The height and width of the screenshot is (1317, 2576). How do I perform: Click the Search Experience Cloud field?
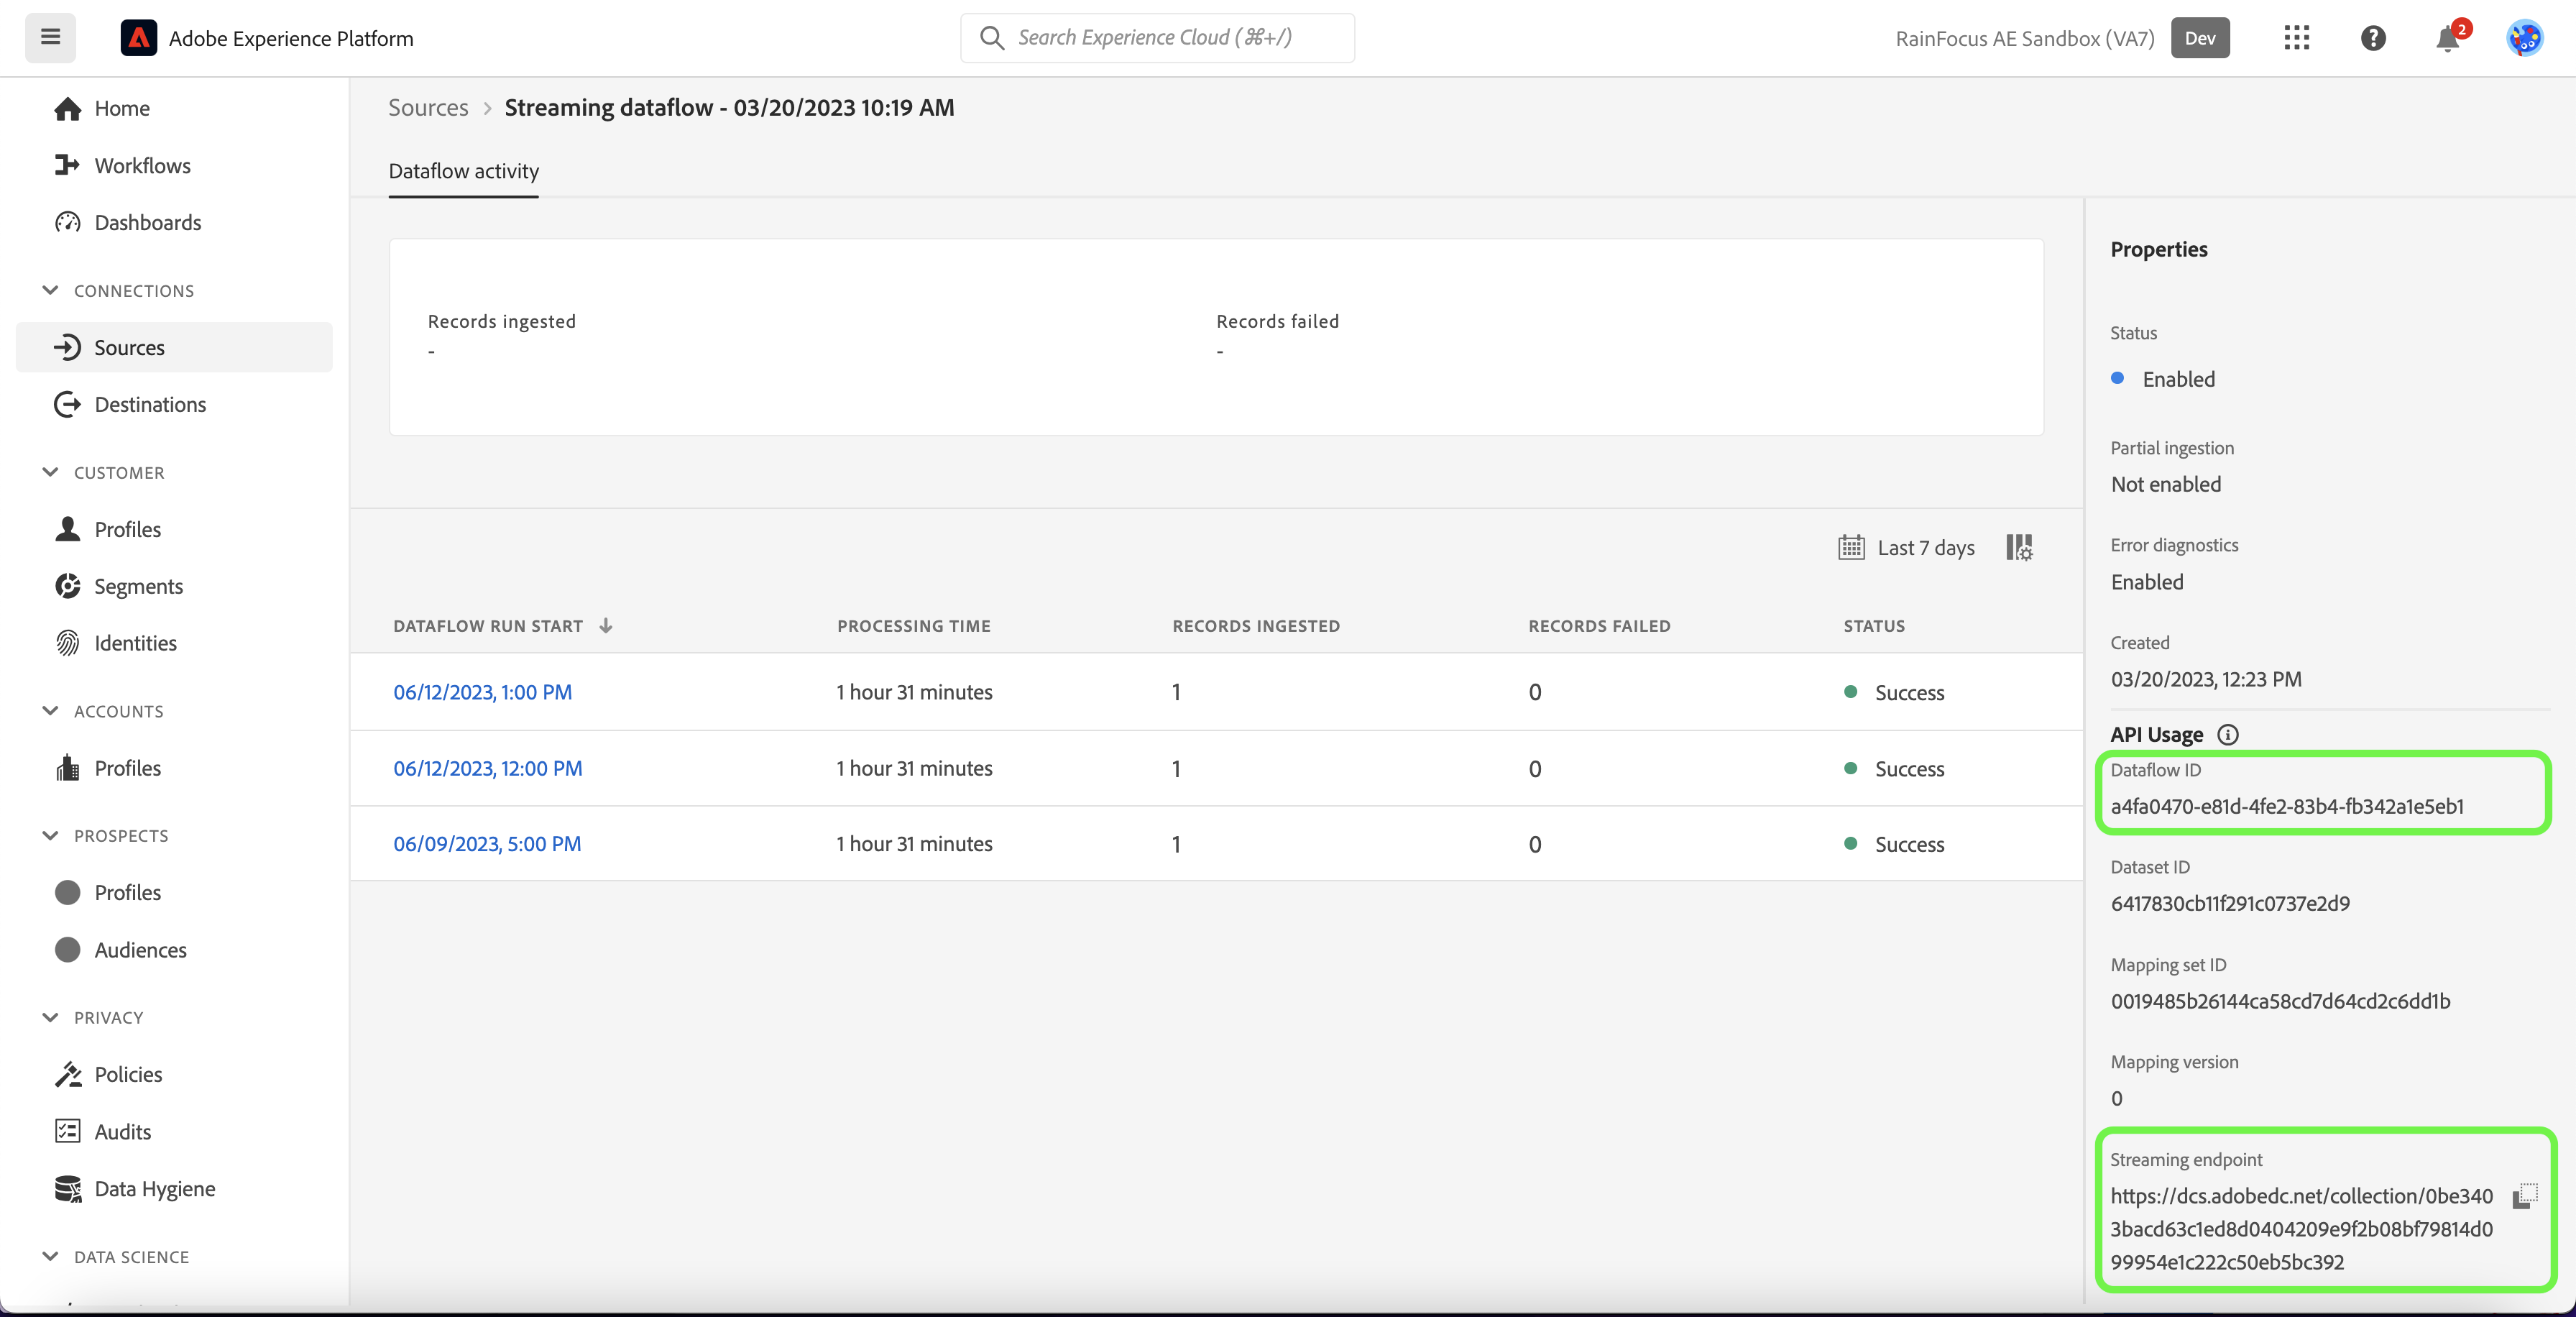tap(1156, 38)
